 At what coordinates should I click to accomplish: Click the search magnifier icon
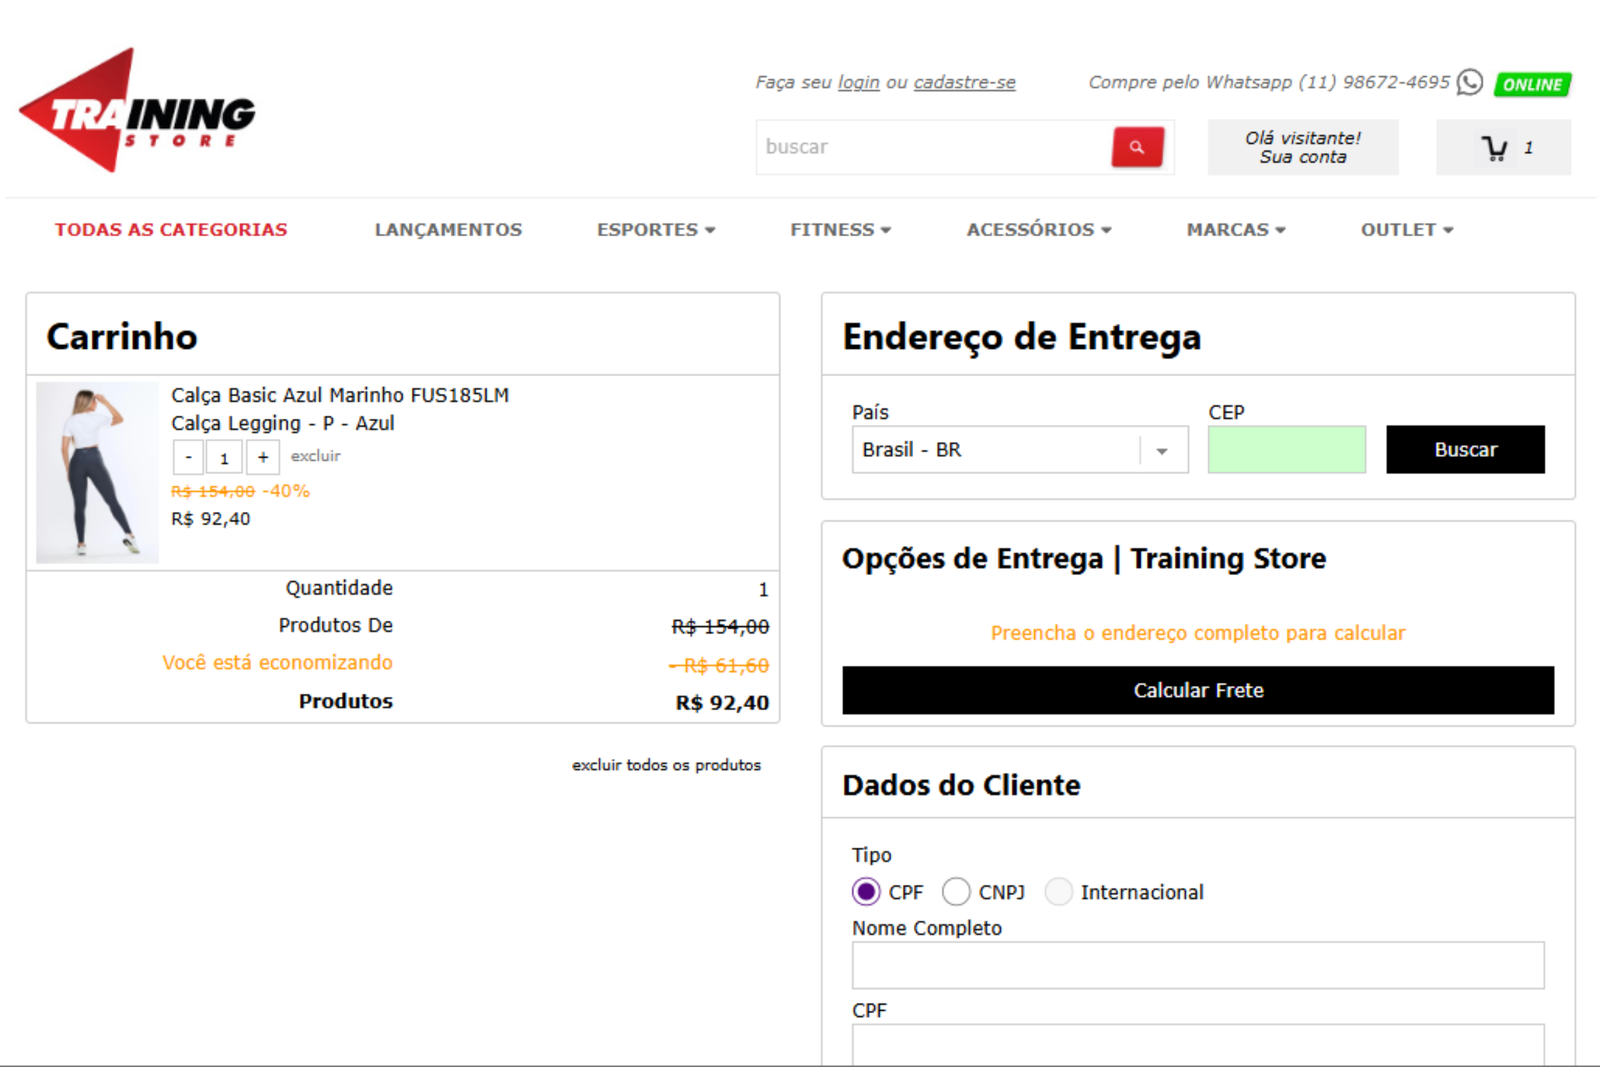click(x=1135, y=146)
